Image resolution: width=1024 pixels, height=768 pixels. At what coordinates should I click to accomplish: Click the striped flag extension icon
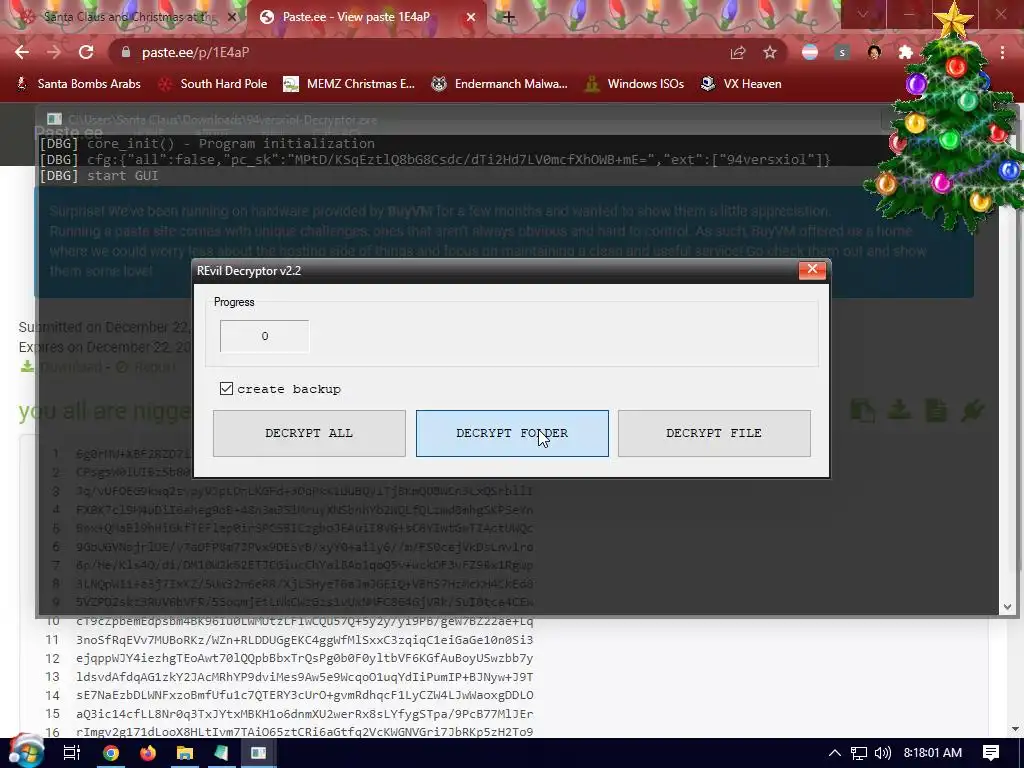pyautogui.click(x=810, y=52)
